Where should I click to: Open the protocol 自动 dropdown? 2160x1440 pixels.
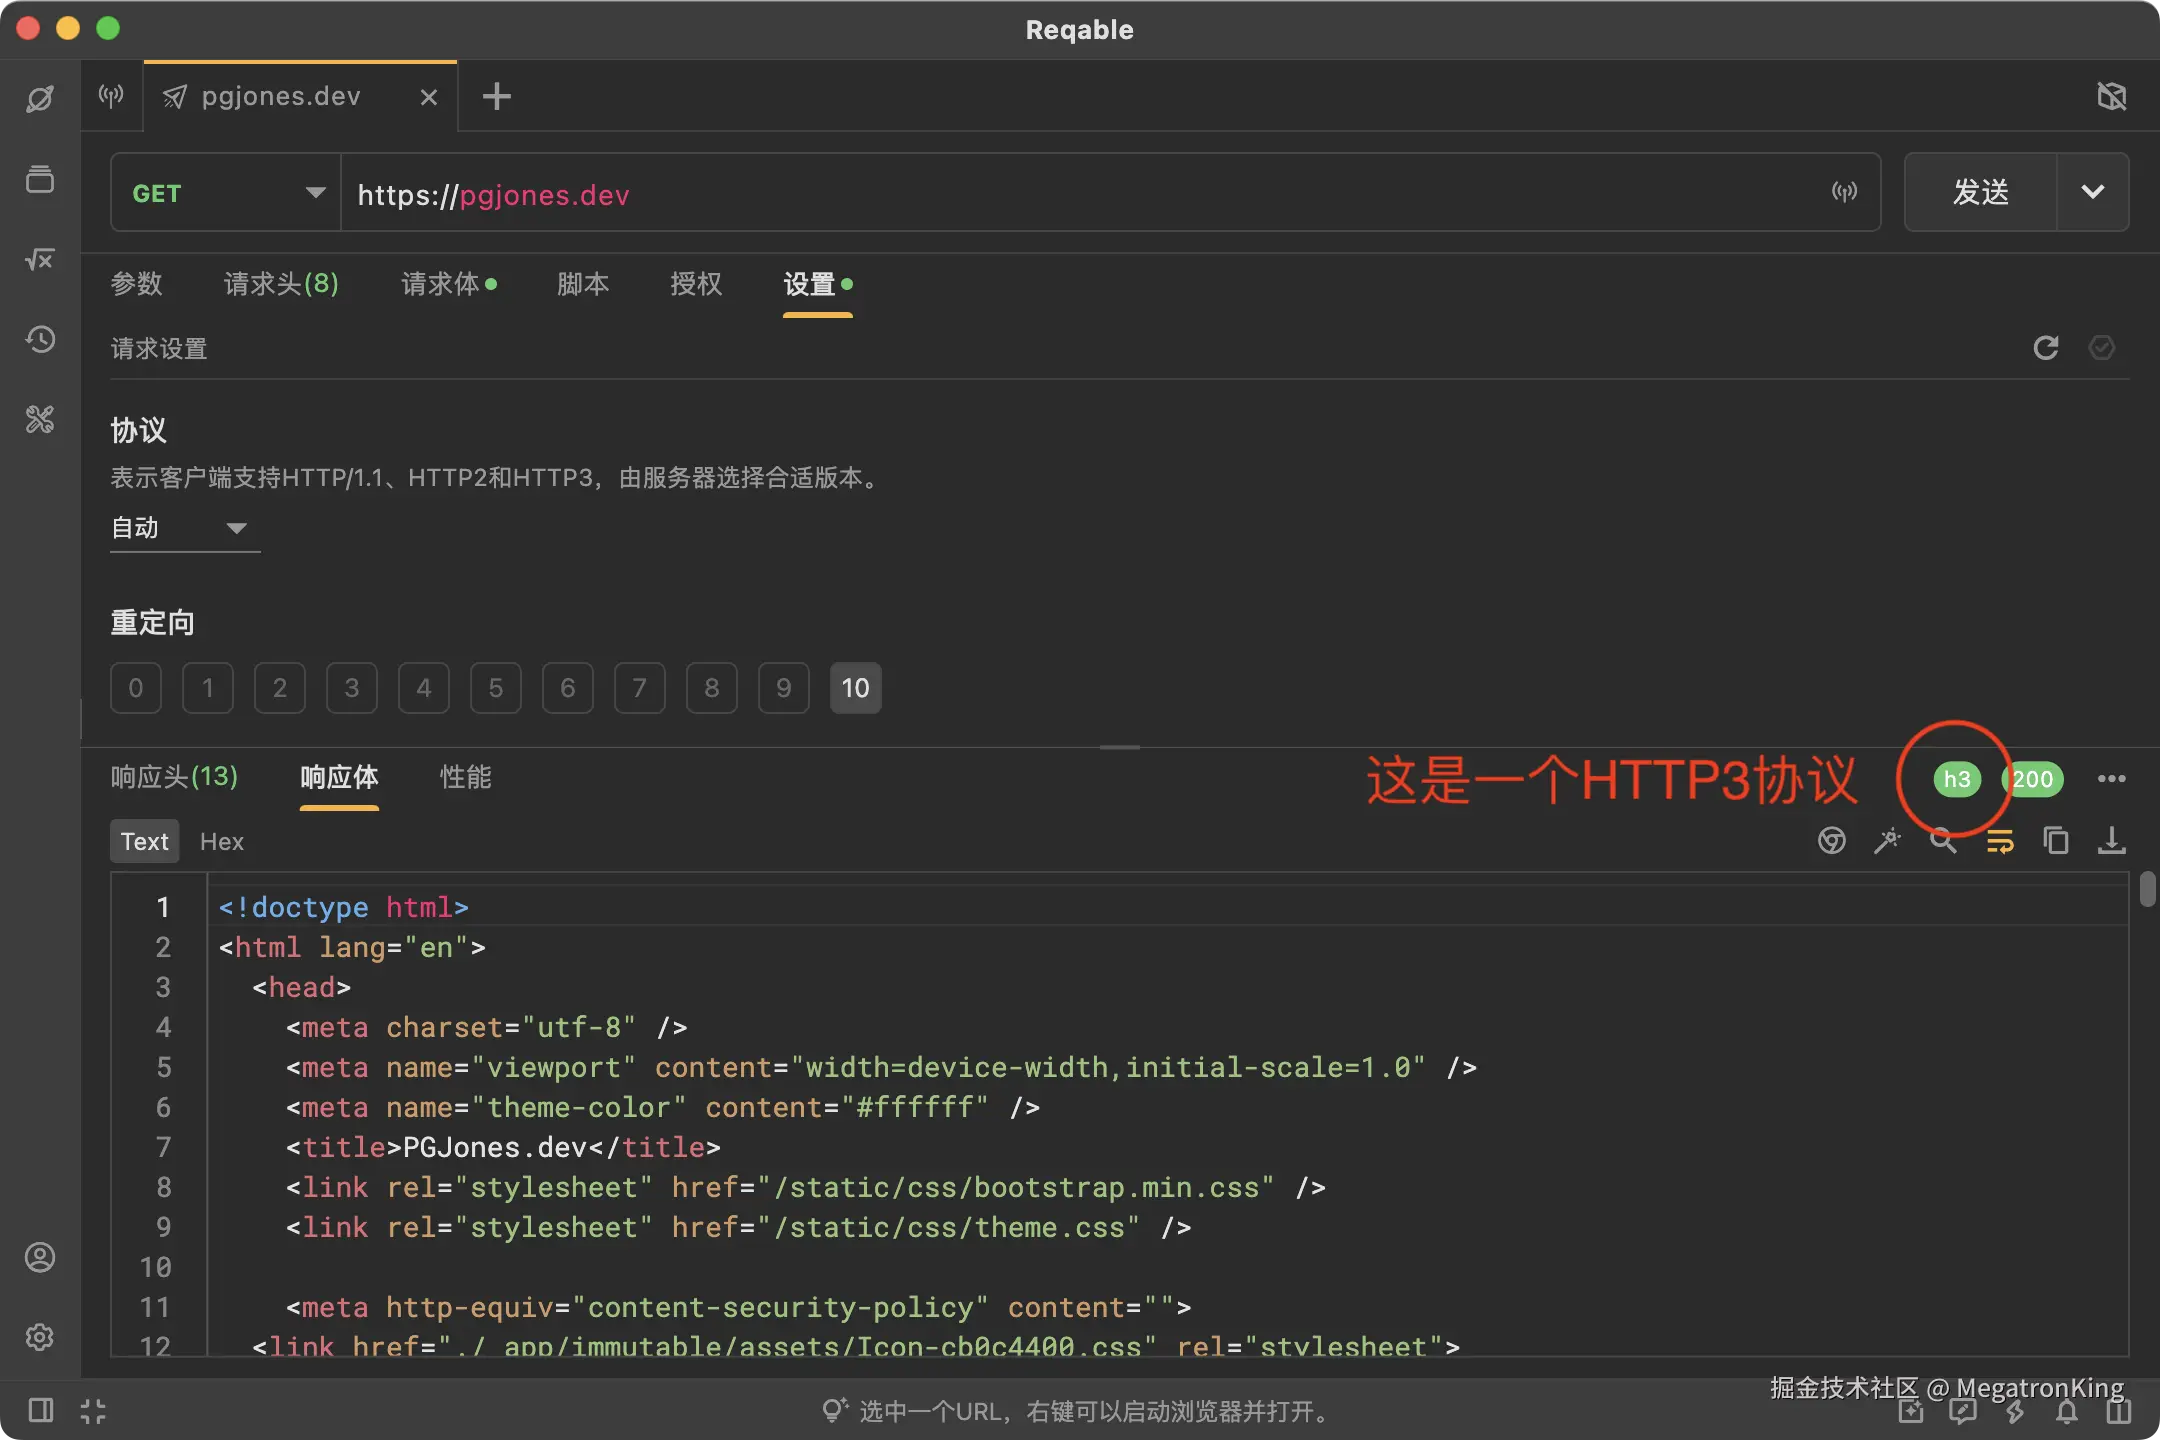[185, 528]
